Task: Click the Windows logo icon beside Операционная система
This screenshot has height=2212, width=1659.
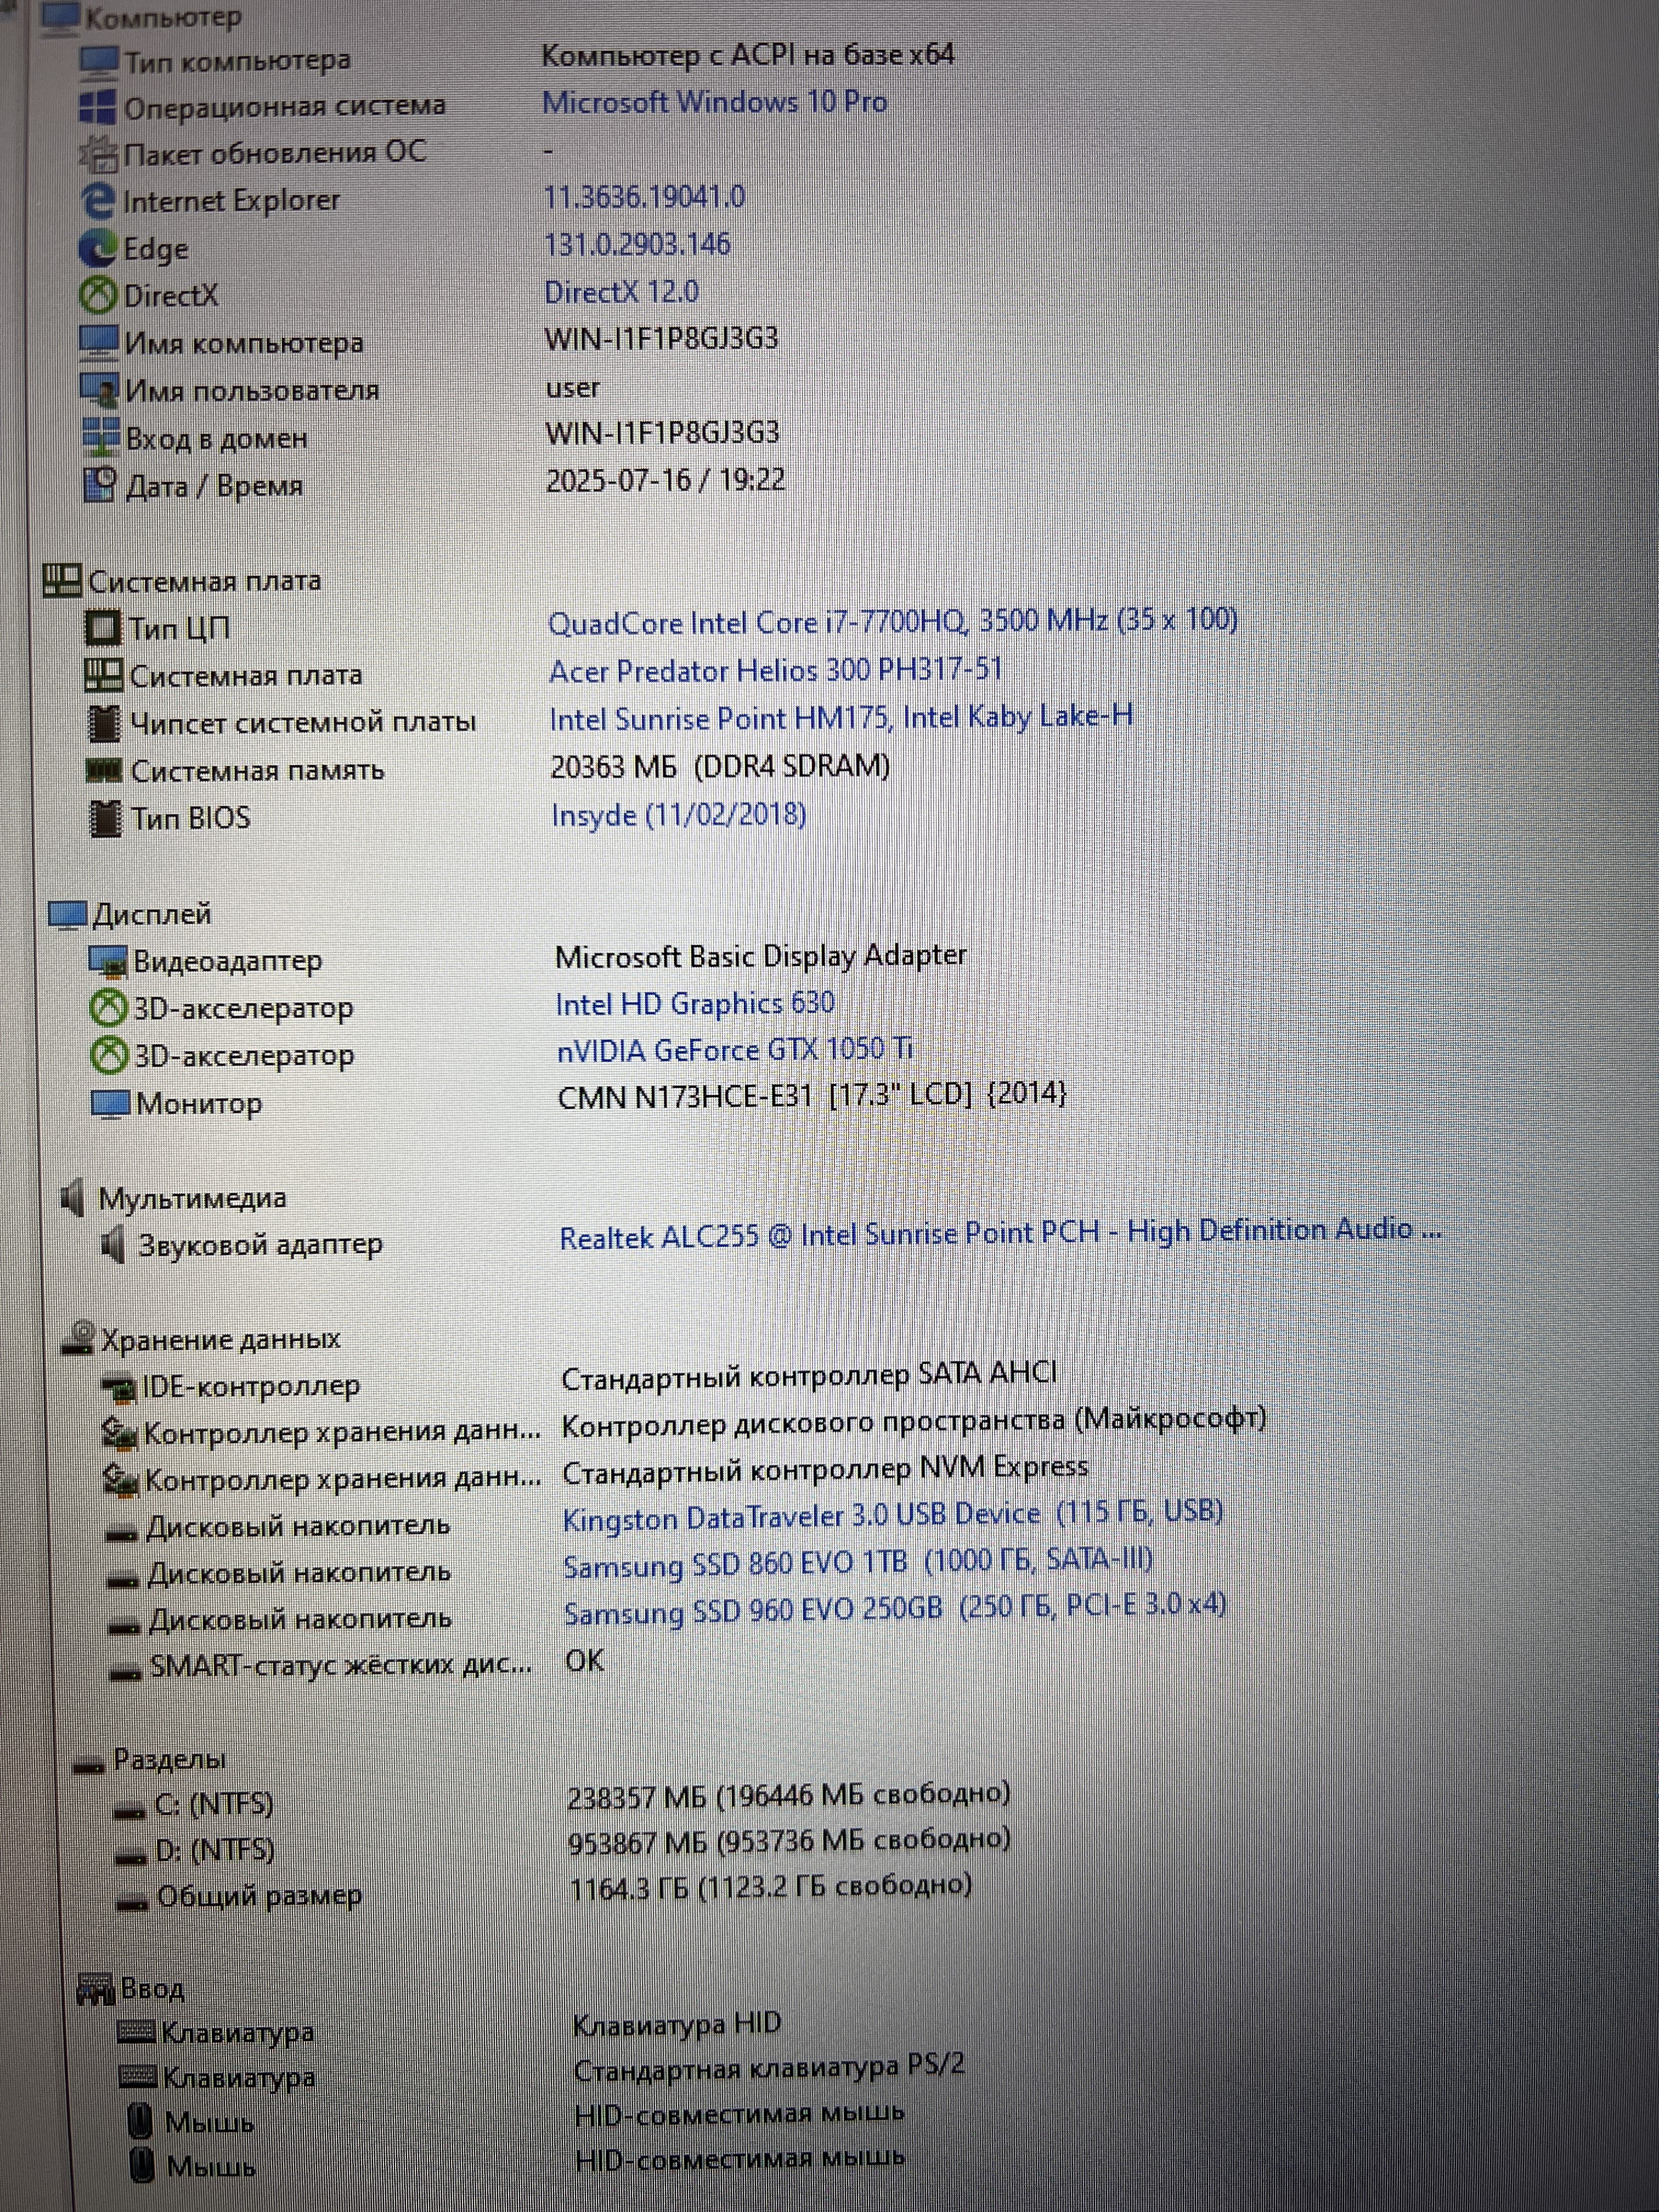Action: point(97,107)
